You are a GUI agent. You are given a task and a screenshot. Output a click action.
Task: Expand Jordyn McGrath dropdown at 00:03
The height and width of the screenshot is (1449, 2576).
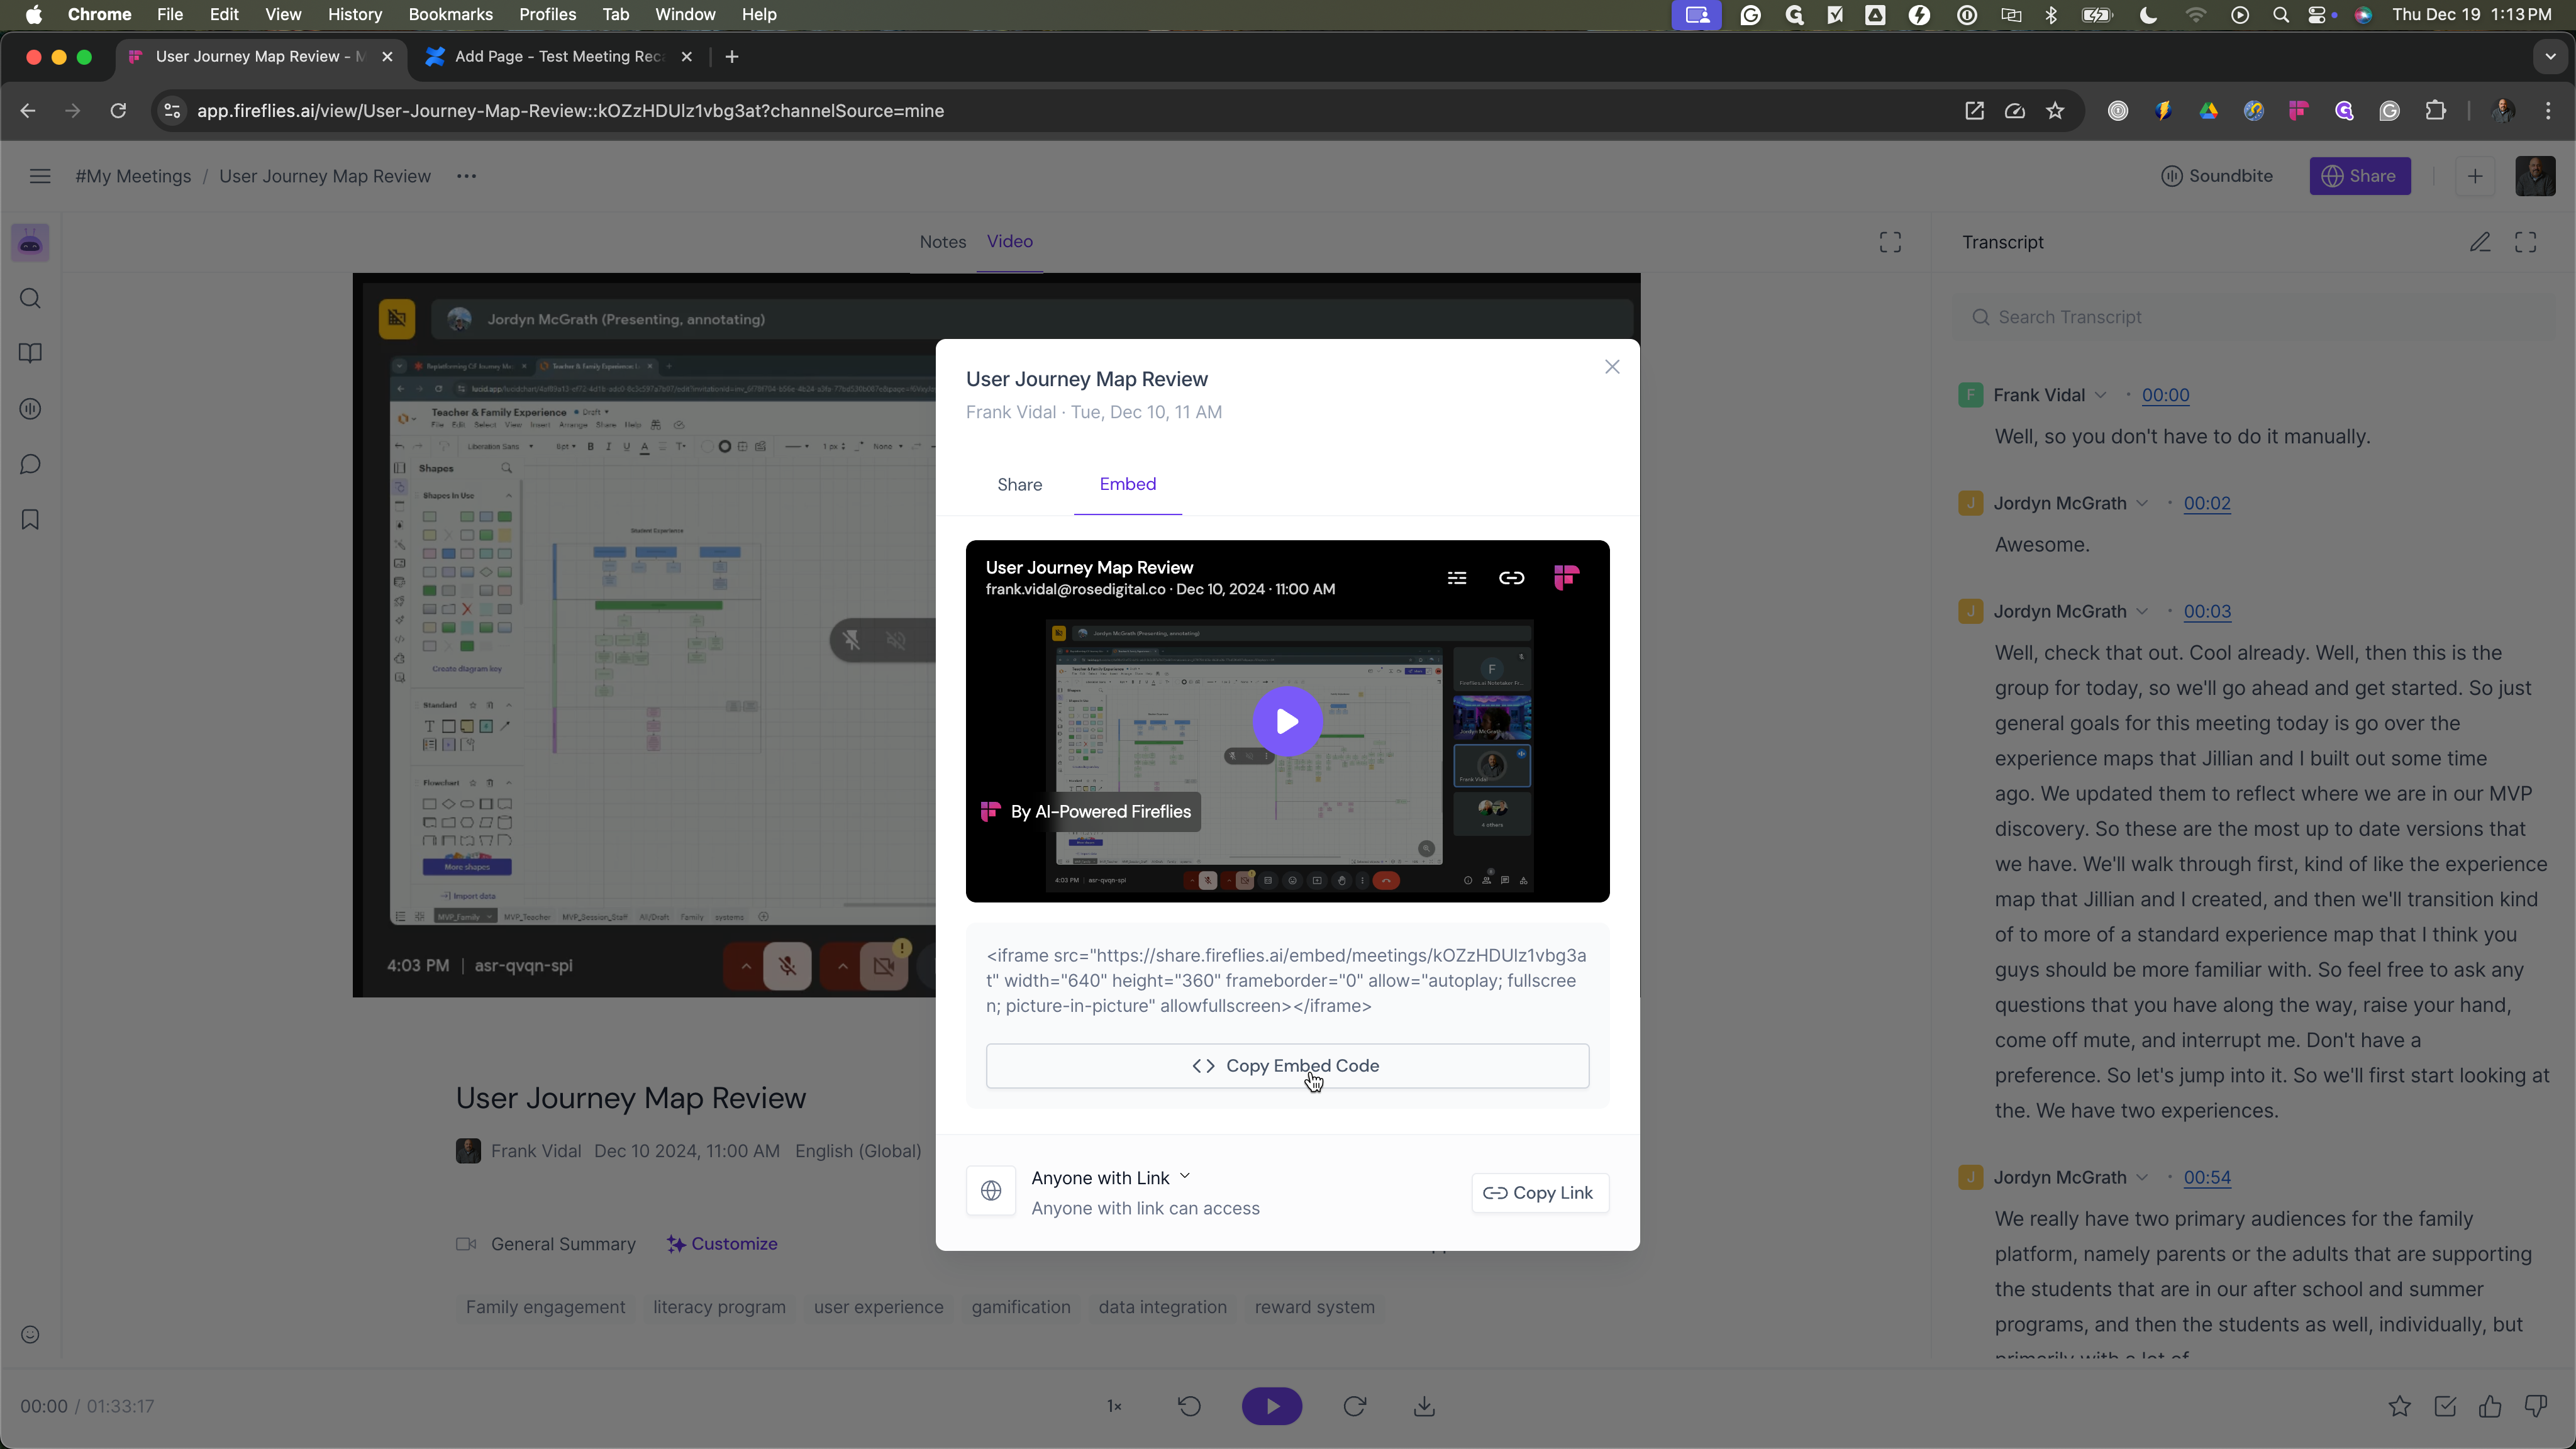click(2142, 611)
